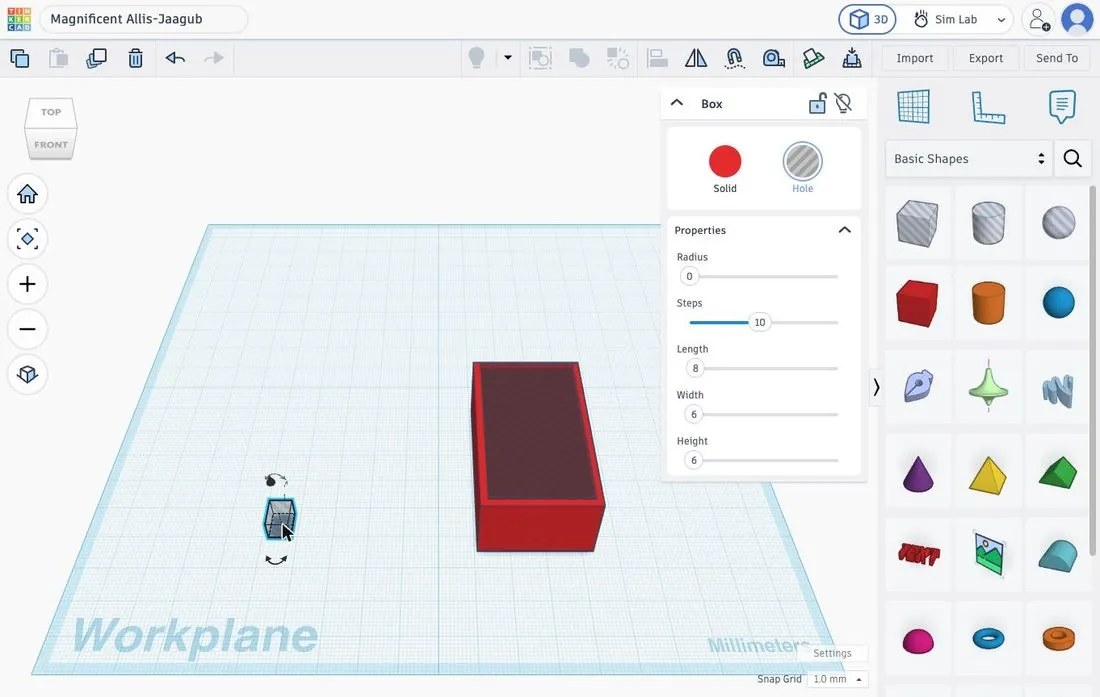Image resolution: width=1100 pixels, height=697 pixels.
Task: Search shapes with the magnifier
Action: click(1073, 158)
